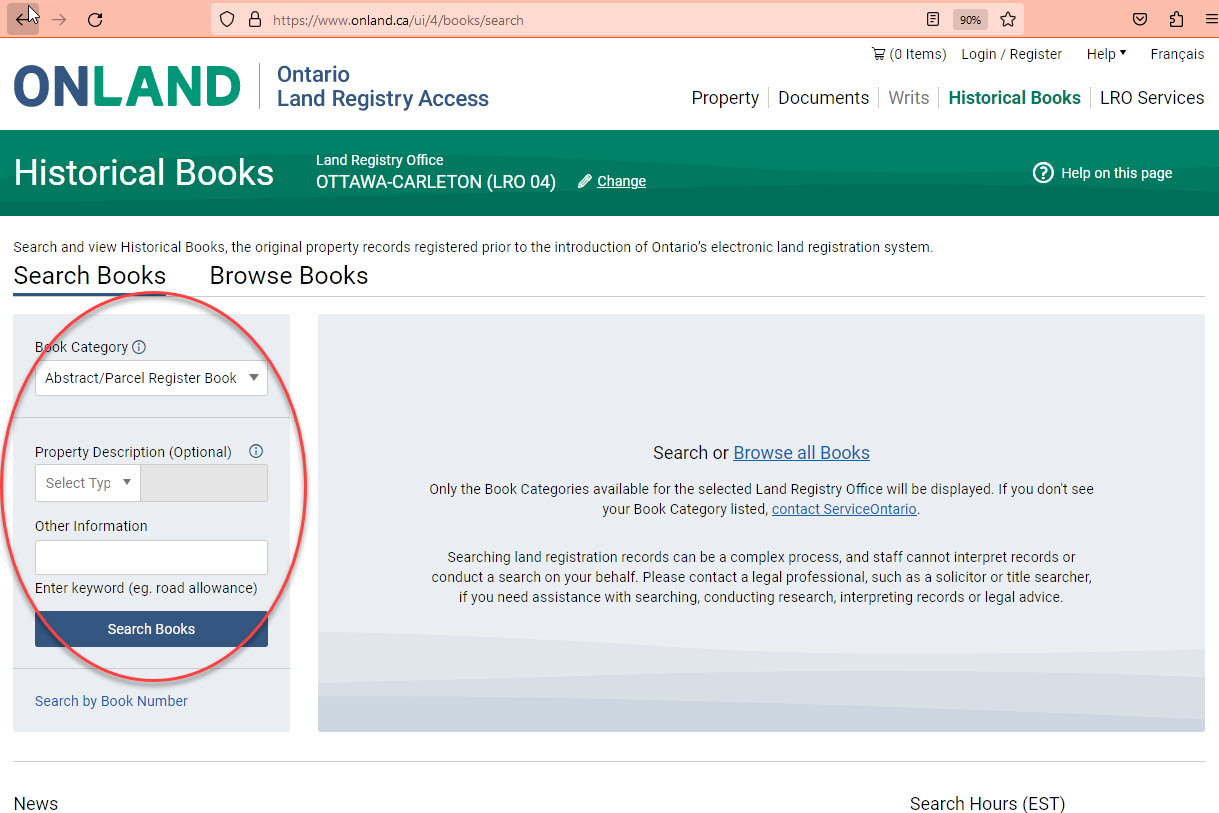Reload the page with the refresh icon
Image resolution: width=1219 pixels, height=813 pixels.
pos(95,19)
